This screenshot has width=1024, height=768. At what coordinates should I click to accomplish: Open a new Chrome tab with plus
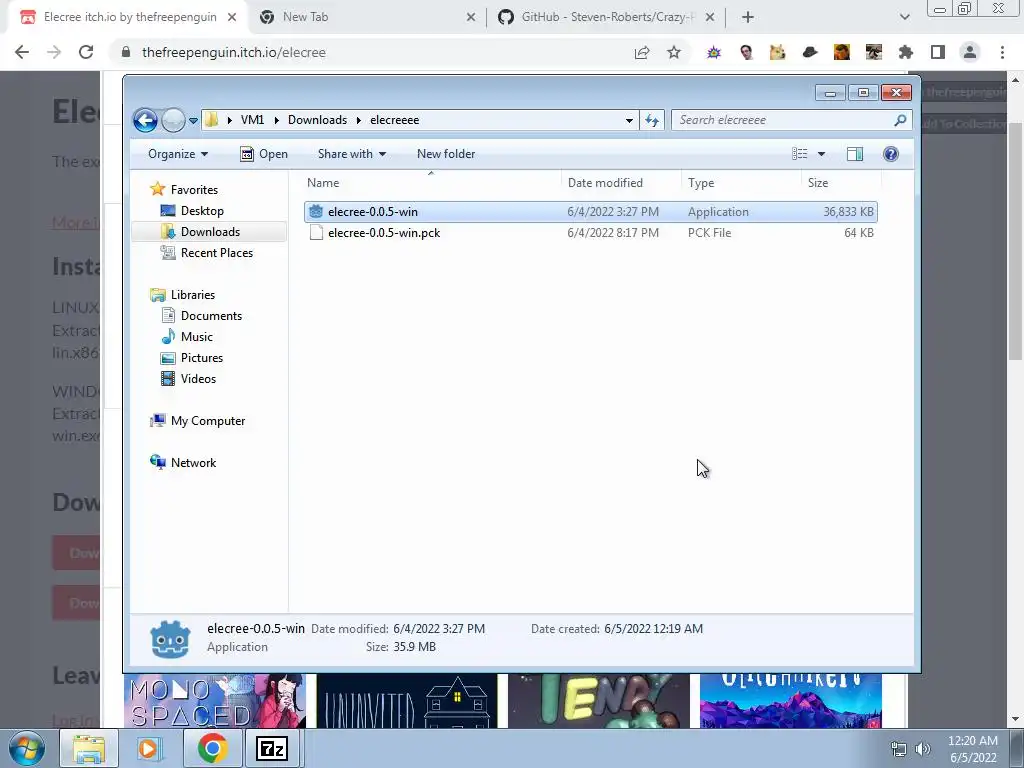pyautogui.click(x=748, y=17)
